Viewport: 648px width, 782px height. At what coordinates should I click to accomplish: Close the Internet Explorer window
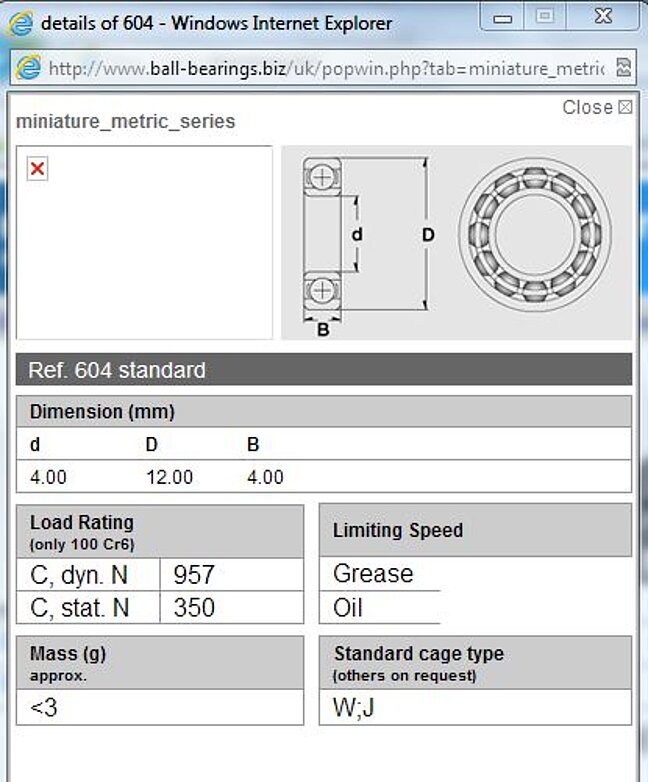pyautogui.click(x=602, y=17)
